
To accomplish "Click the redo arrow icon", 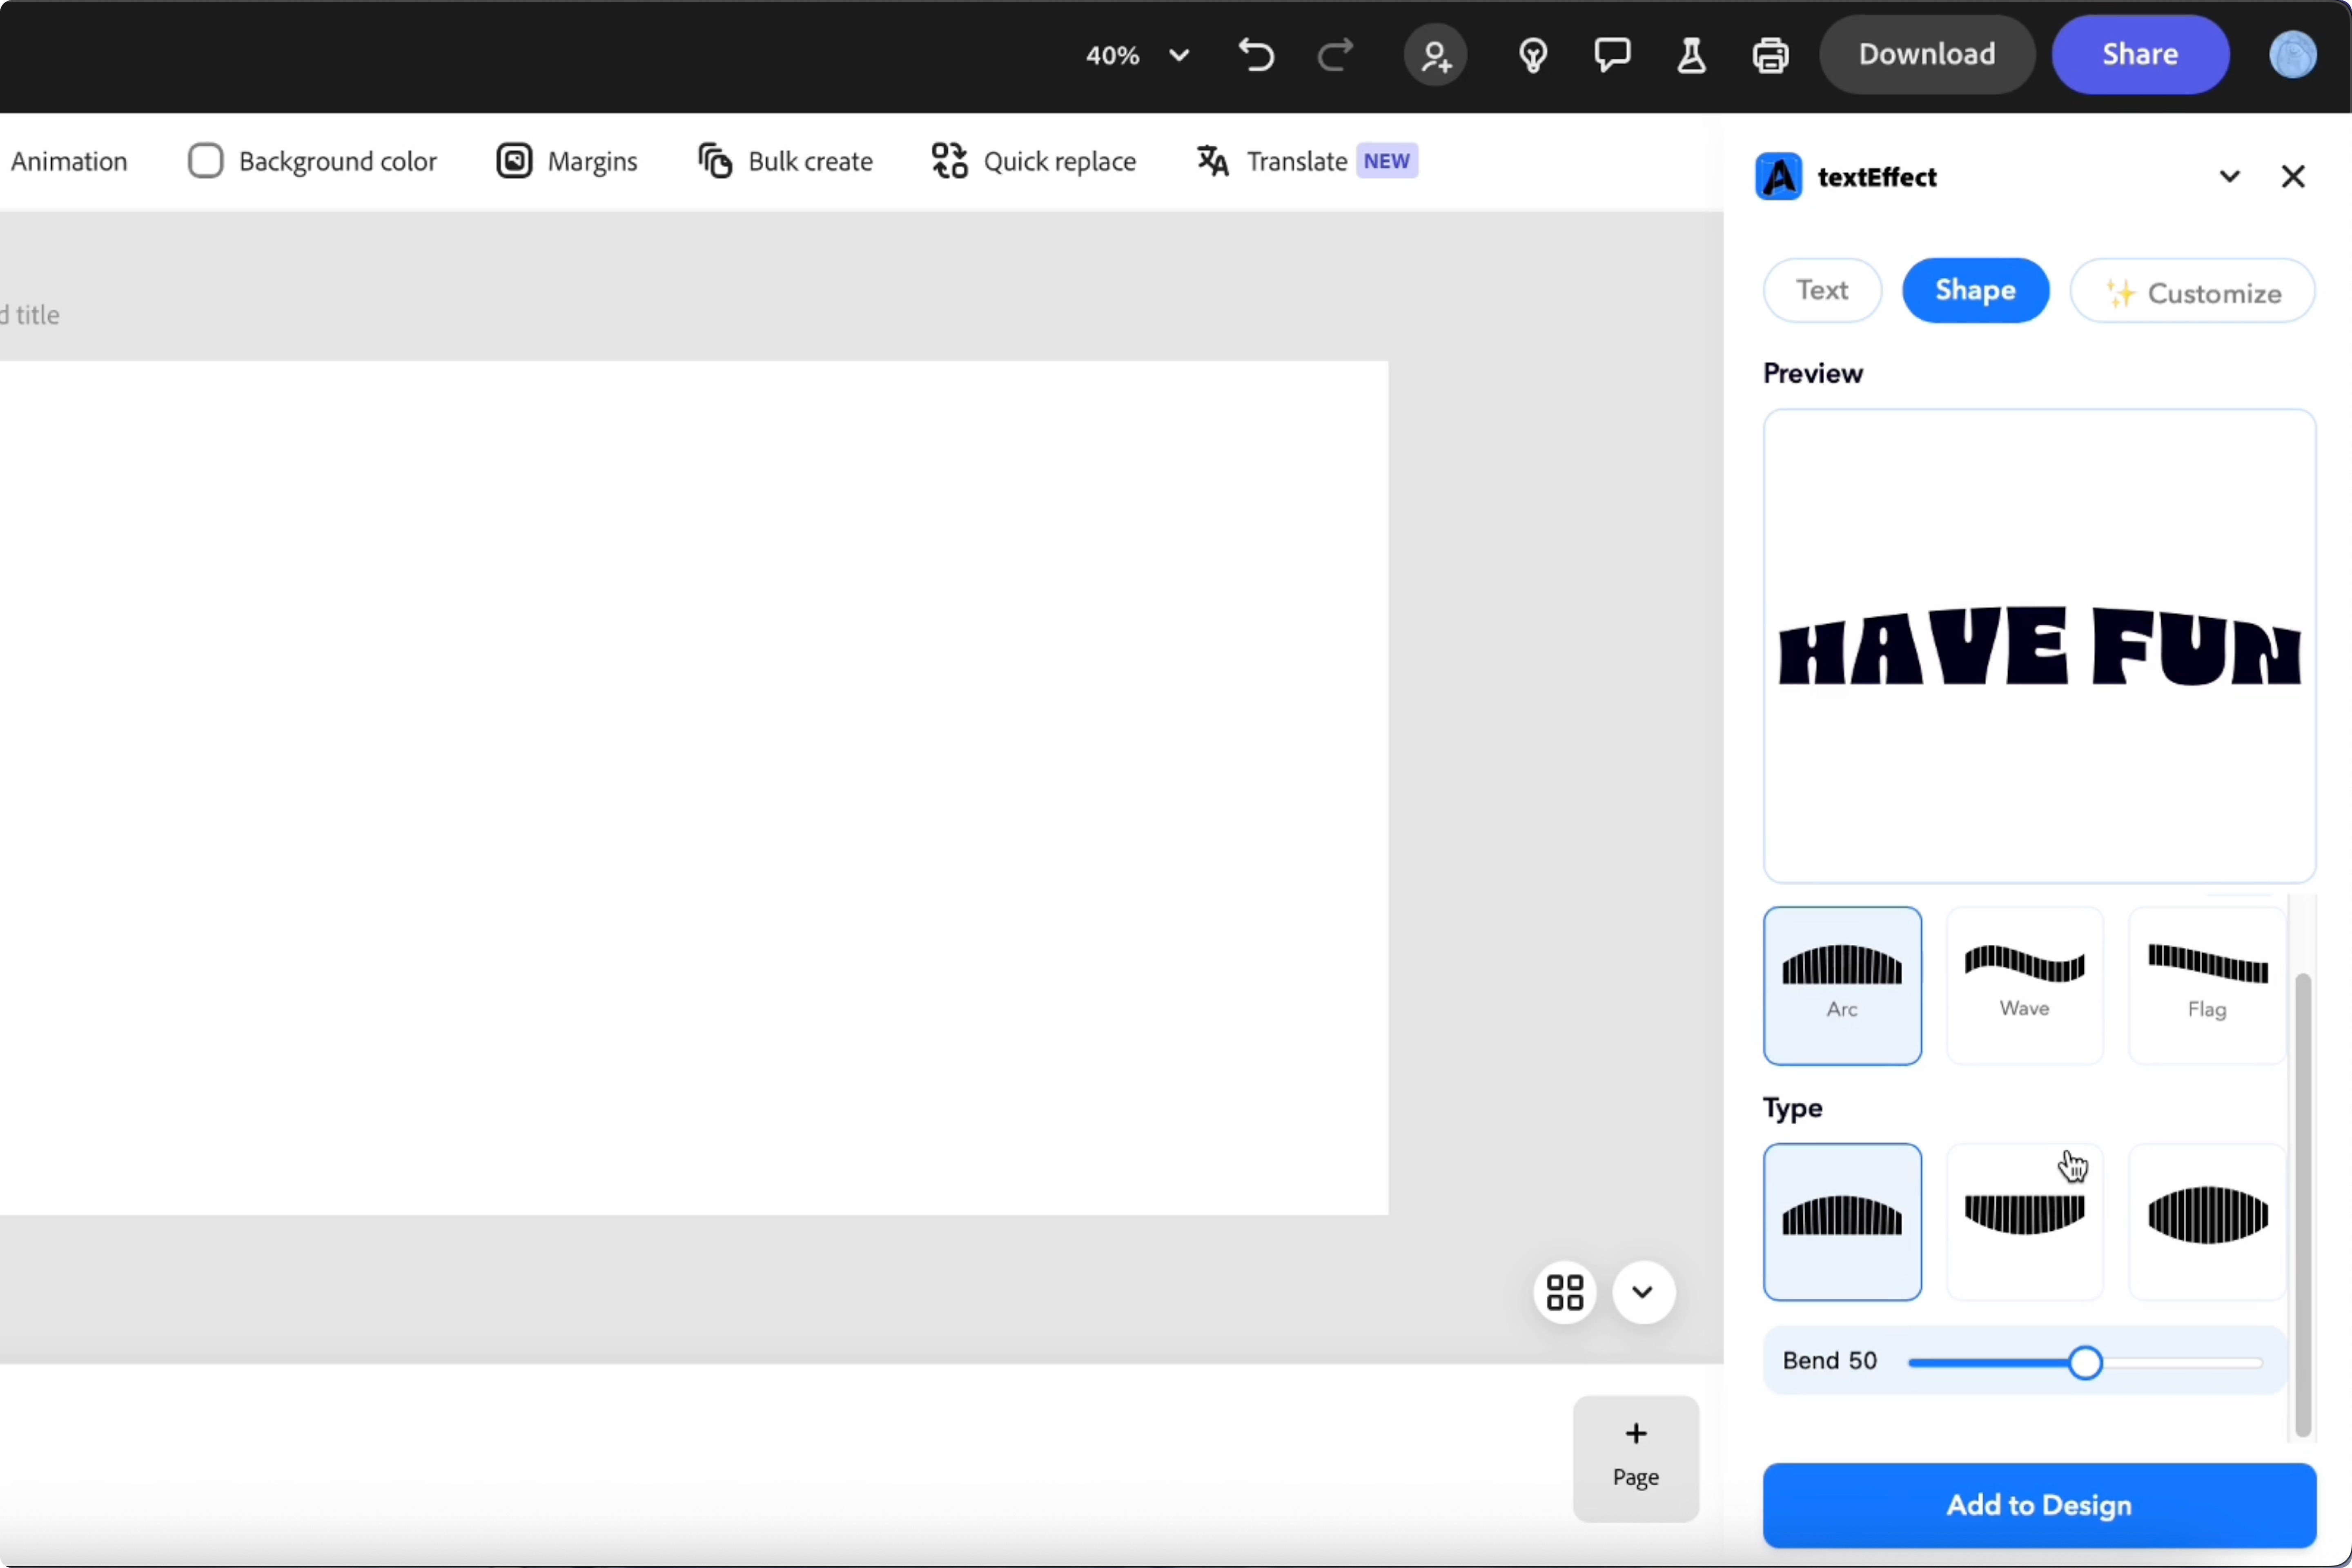I will tap(1335, 55).
